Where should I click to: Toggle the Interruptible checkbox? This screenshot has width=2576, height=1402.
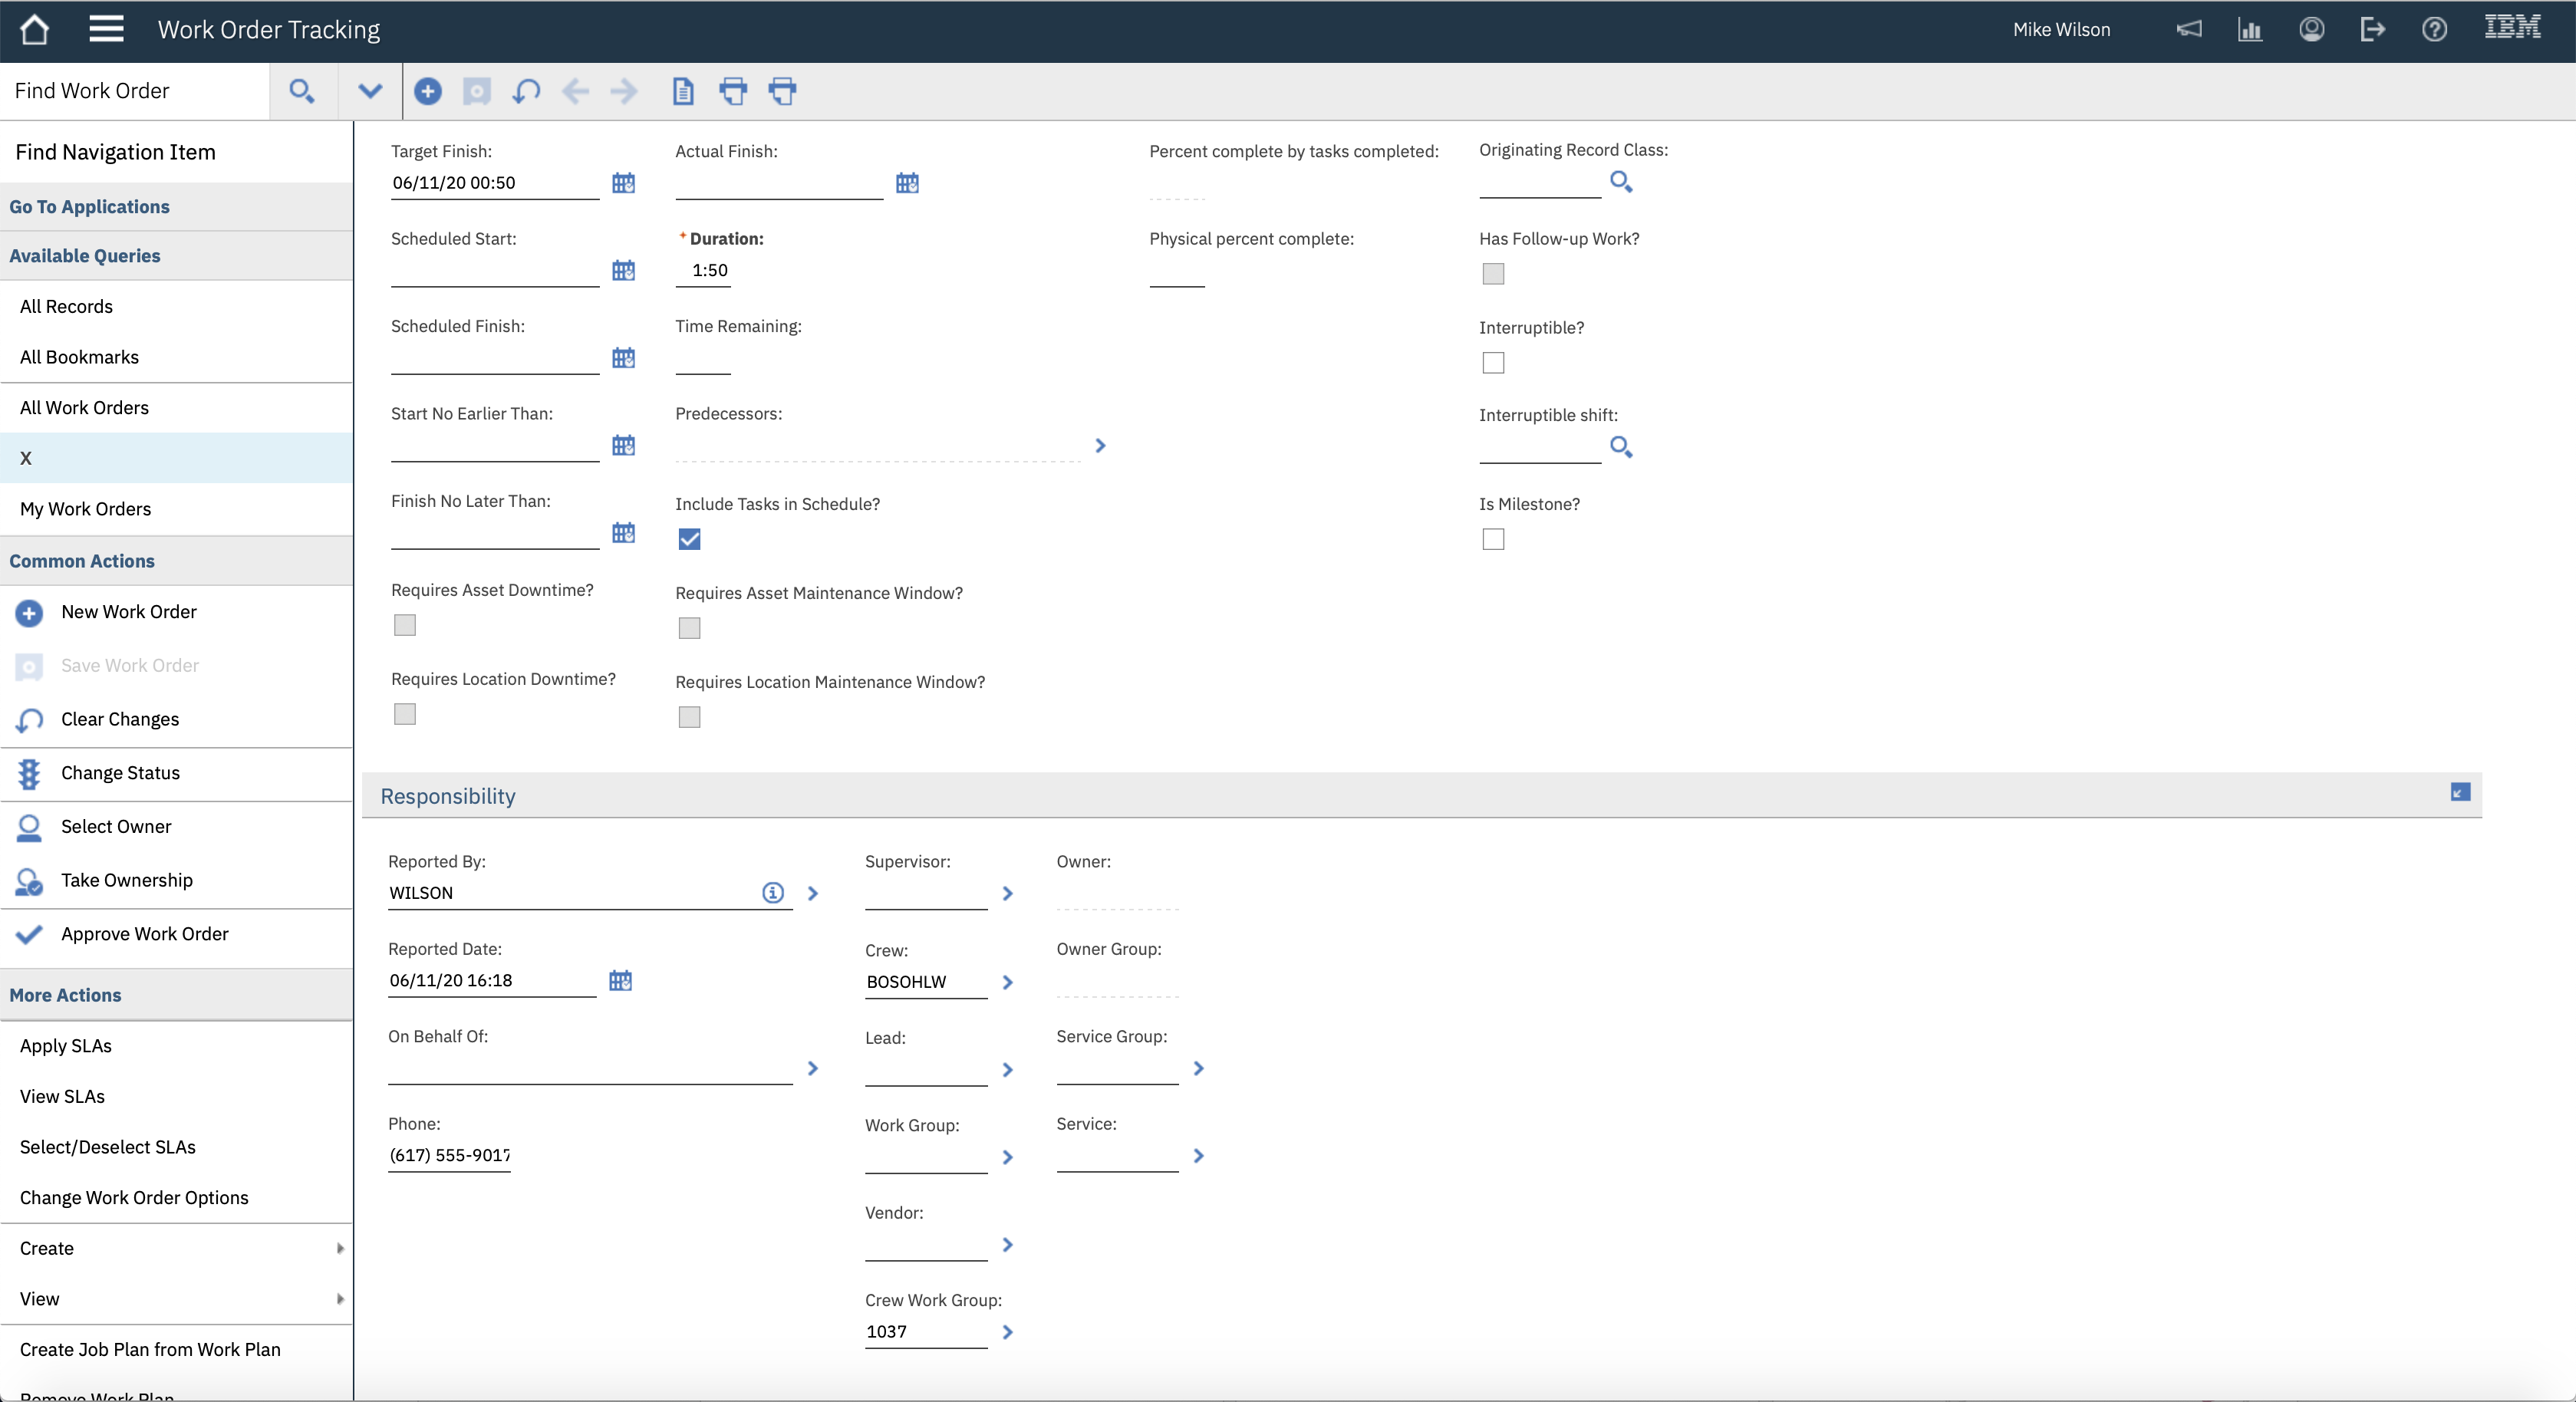tap(1493, 363)
